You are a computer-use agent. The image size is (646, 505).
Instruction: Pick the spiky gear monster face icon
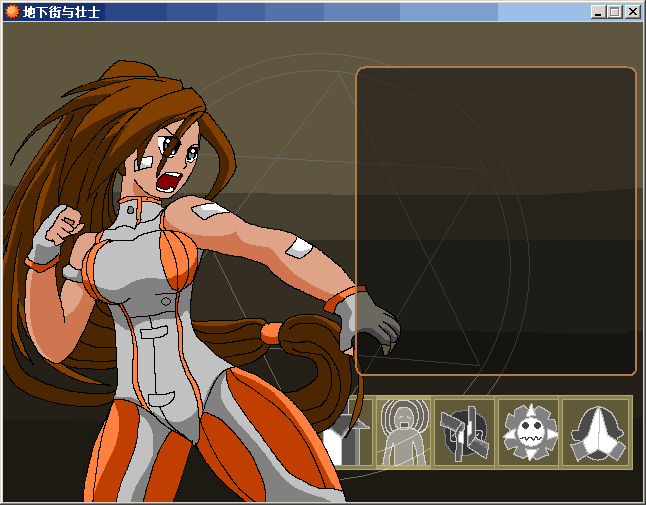point(528,432)
